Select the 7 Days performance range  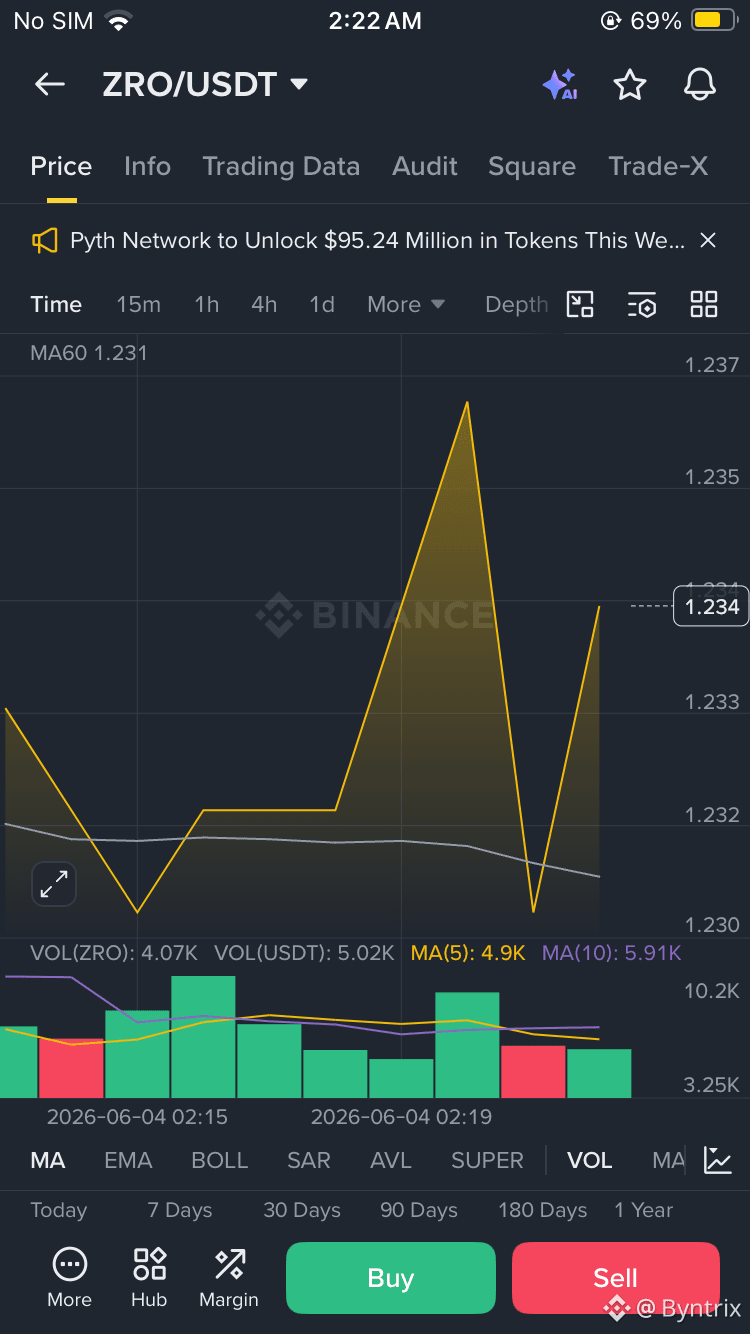[x=180, y=1210]
